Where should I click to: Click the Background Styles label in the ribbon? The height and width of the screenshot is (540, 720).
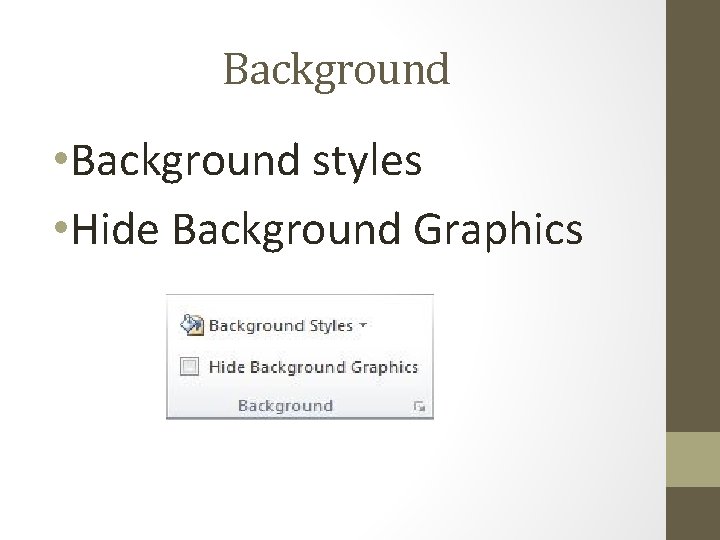pos(281,326)
